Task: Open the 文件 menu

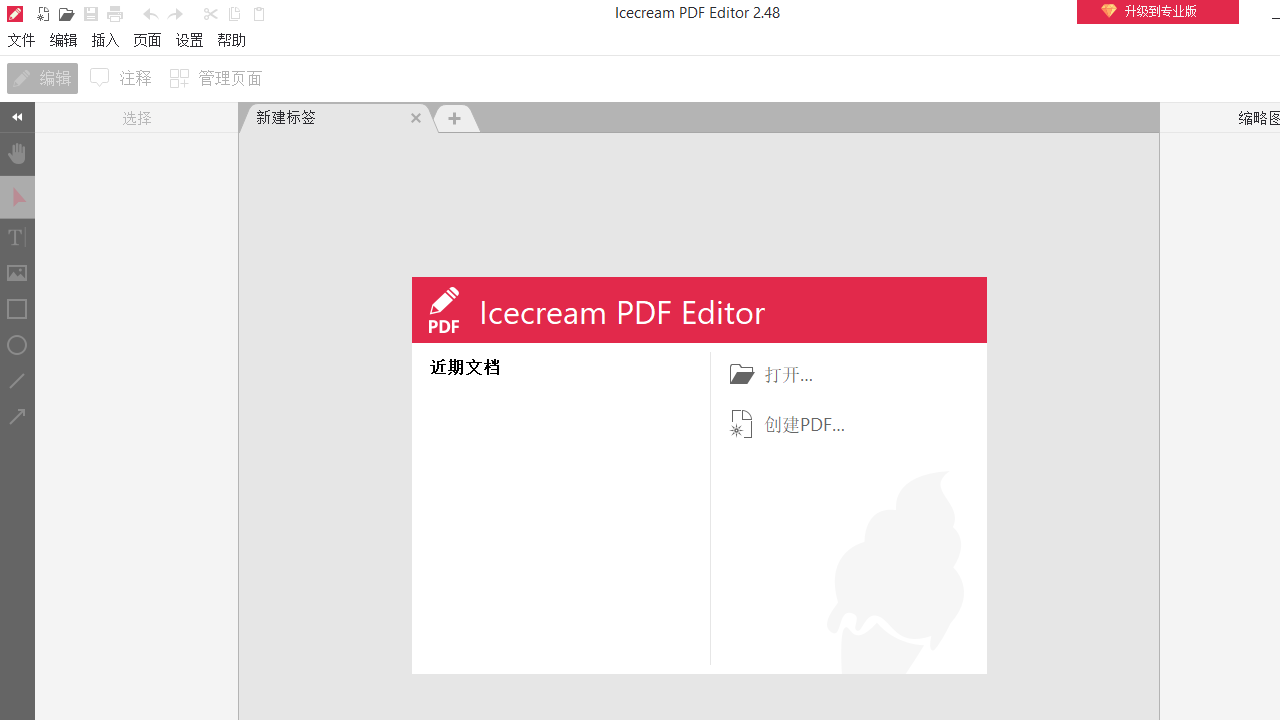Action: point(20,40)
